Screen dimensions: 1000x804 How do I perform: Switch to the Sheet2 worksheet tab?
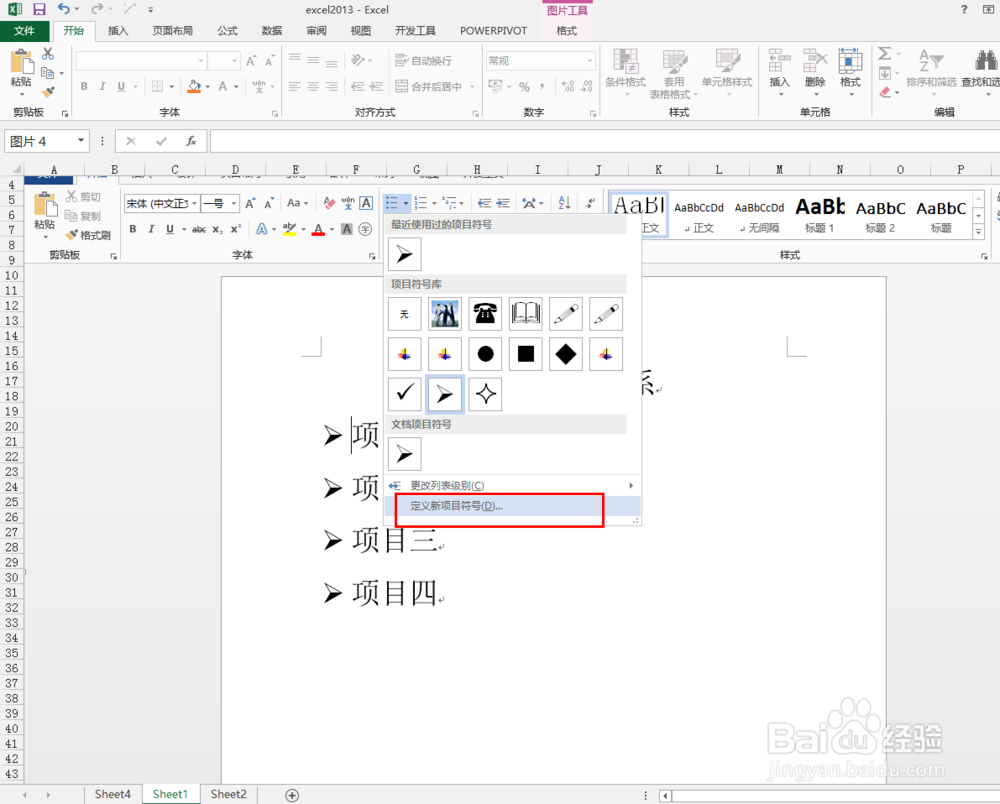pyautogui.click(x=228, y=793)
